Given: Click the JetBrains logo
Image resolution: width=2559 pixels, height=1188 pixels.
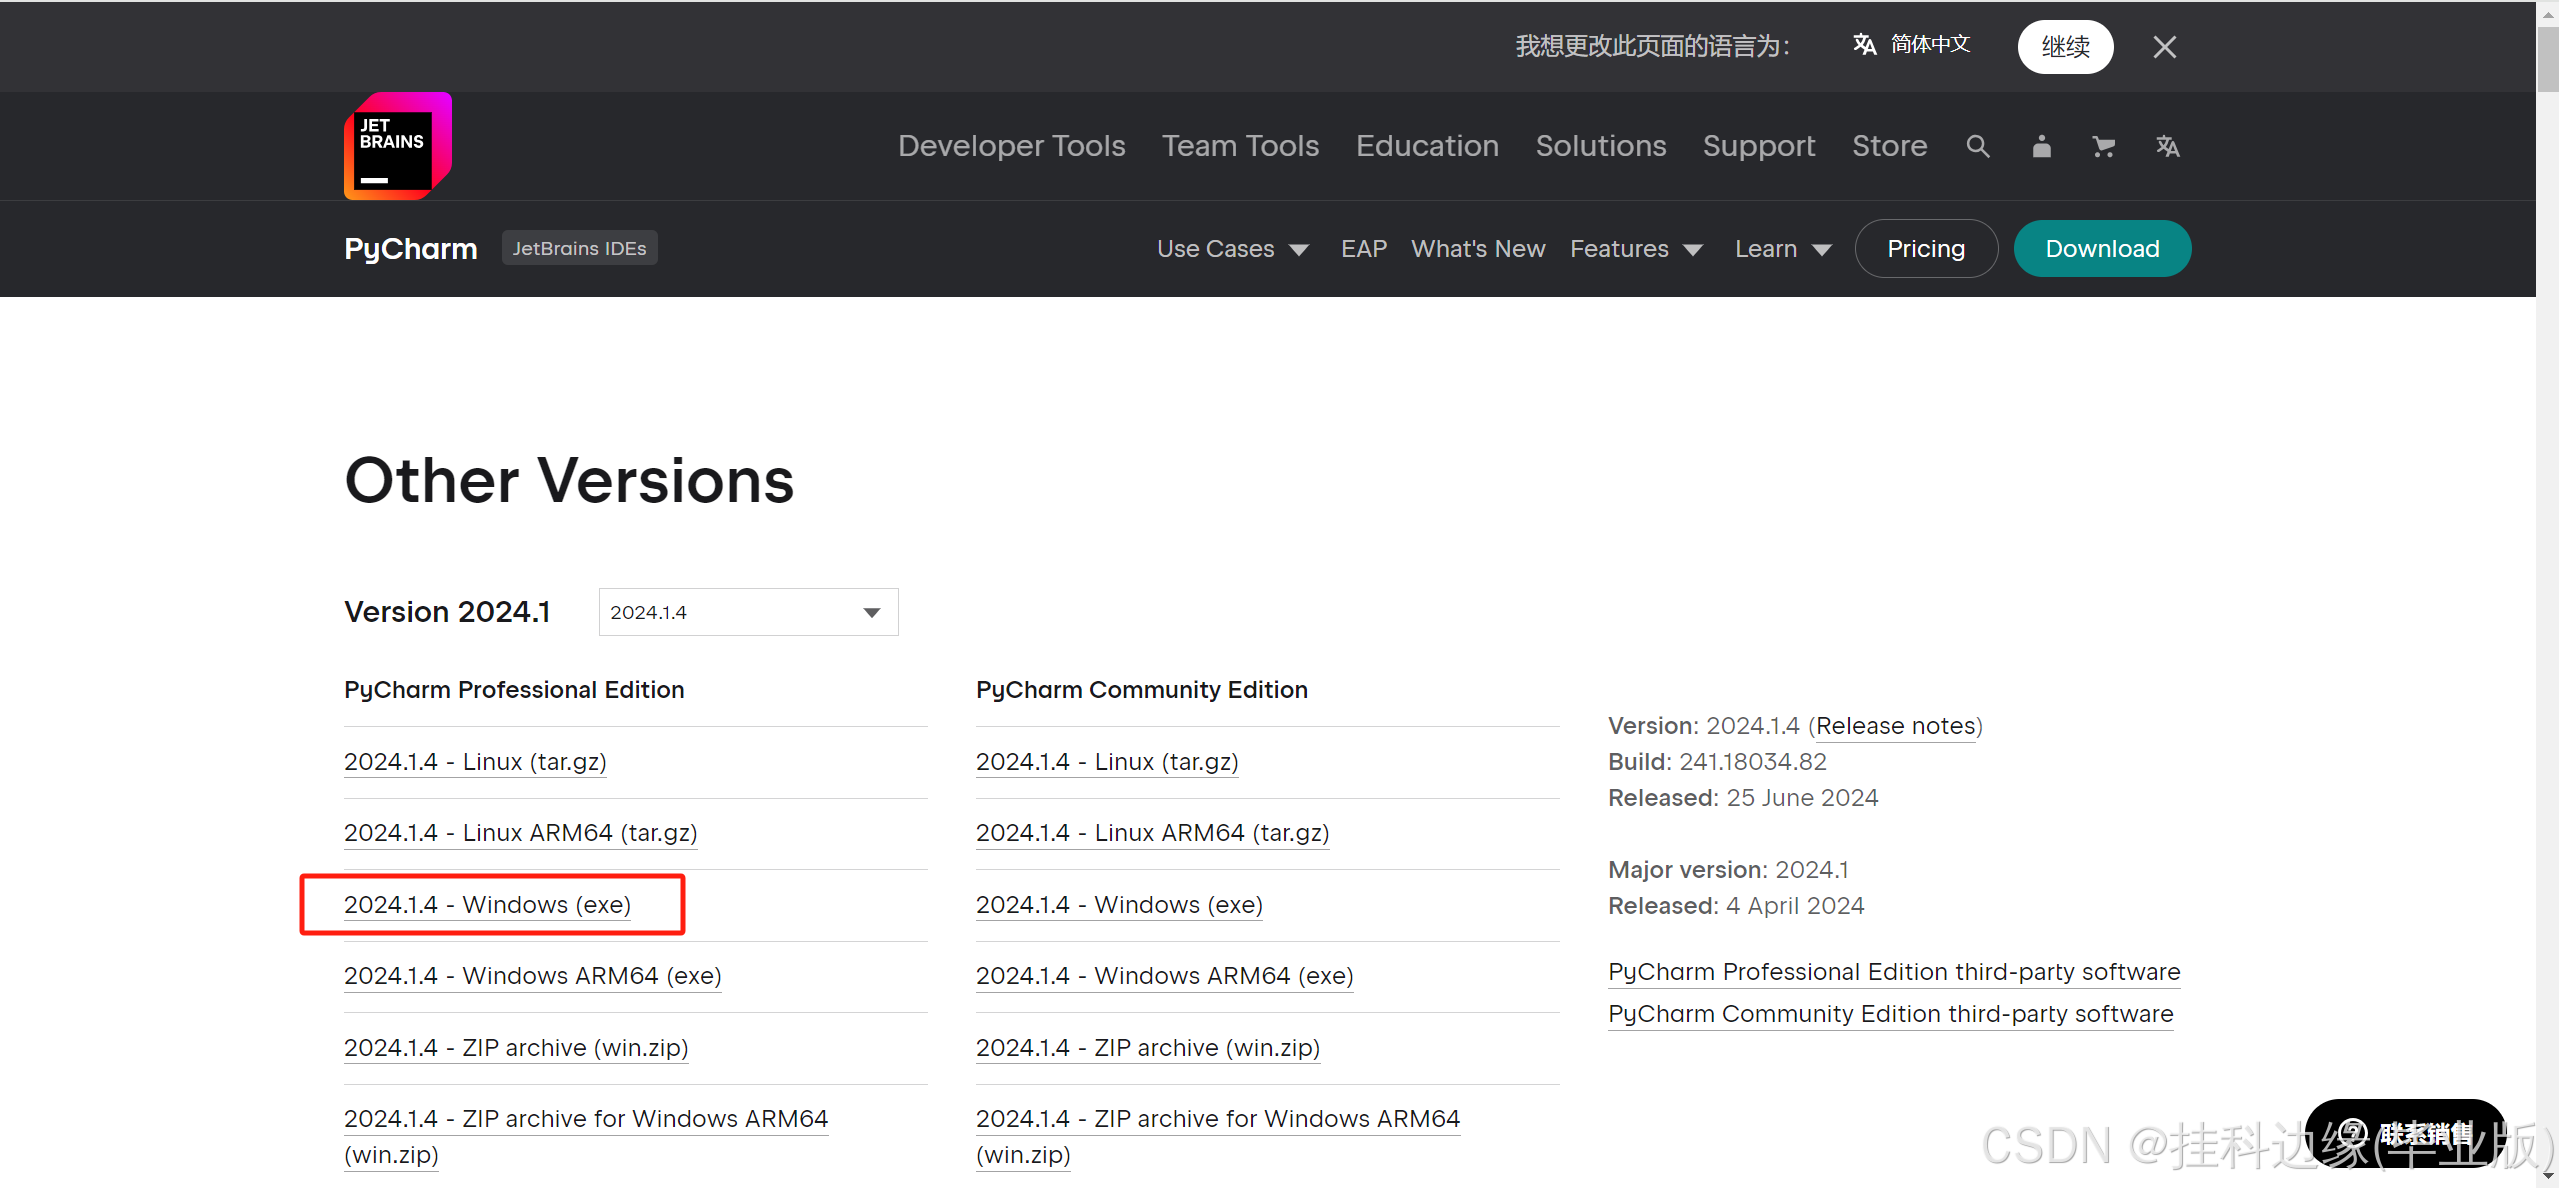Looking at the screenshot, I should pos(398,146).
